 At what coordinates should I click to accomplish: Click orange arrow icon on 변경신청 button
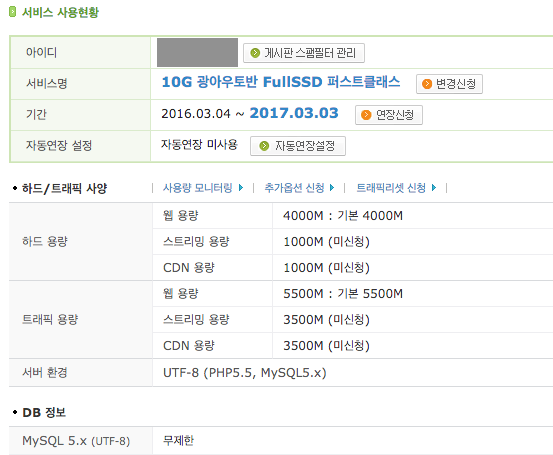click(x=427, y=84)
